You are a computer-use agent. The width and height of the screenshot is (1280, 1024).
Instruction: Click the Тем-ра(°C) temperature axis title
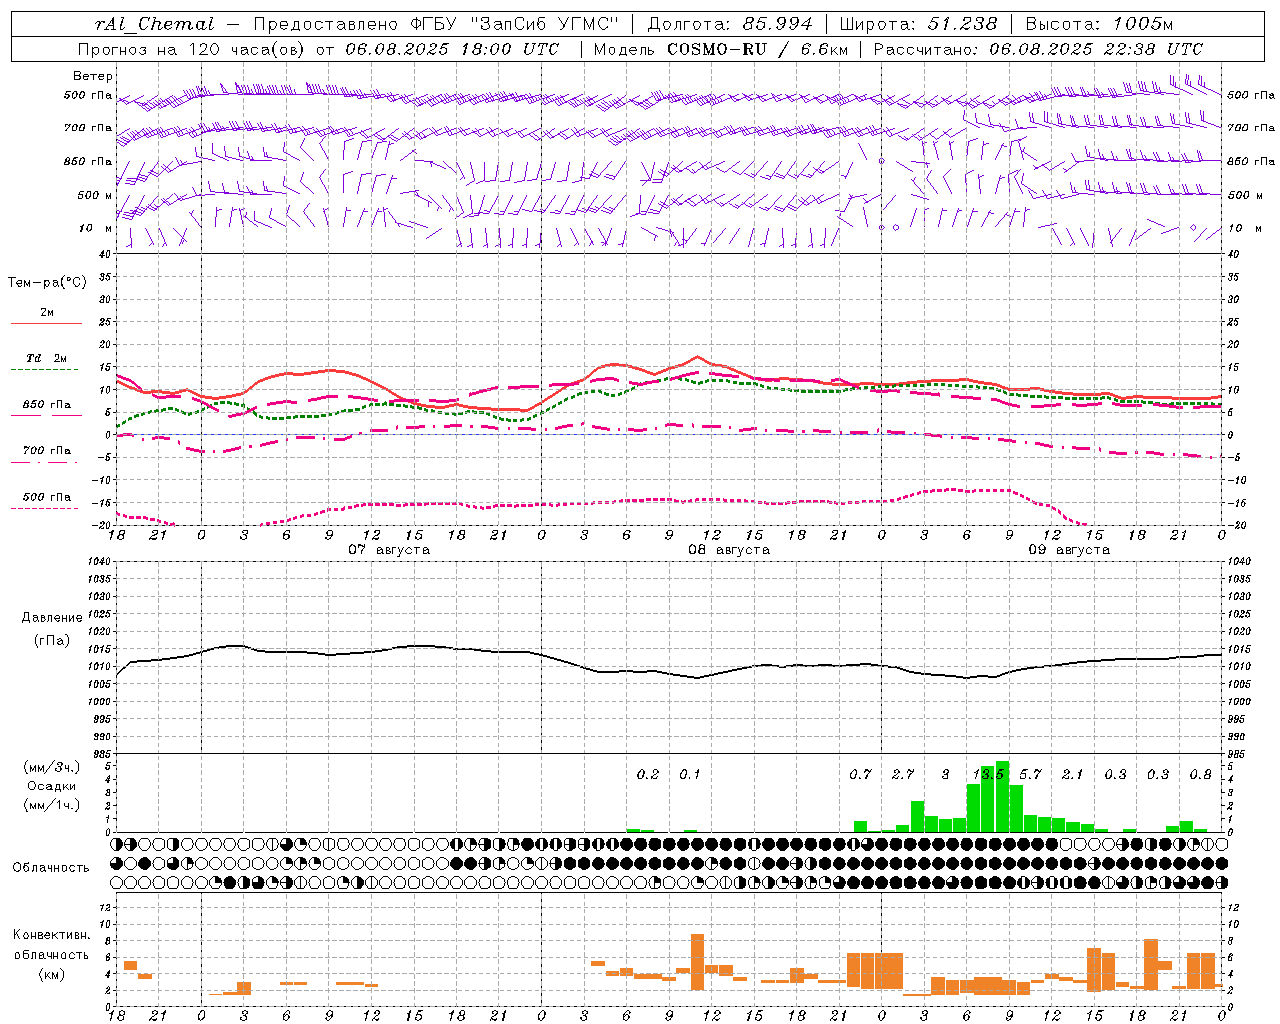[47, 283]
